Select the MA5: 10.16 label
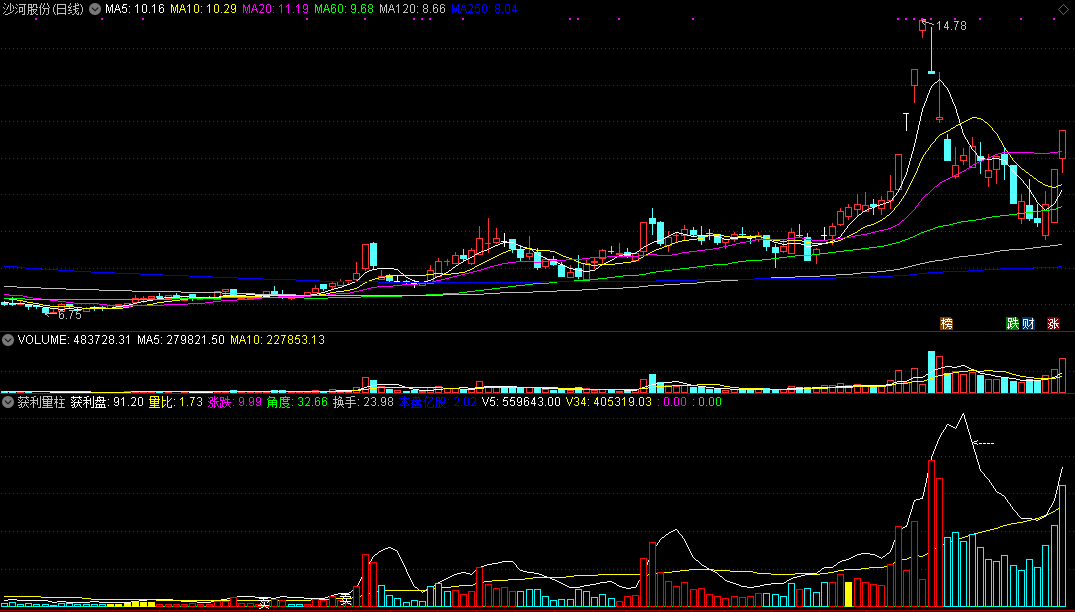This screenshot has width=1075, height=612. pos(135,10)
